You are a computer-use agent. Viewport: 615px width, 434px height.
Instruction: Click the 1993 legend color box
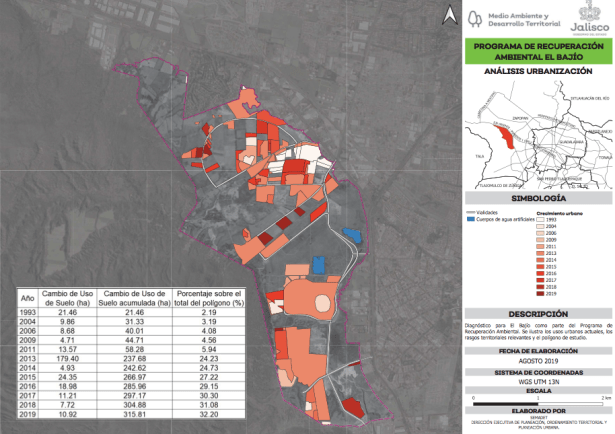click(x=541, y=220)
